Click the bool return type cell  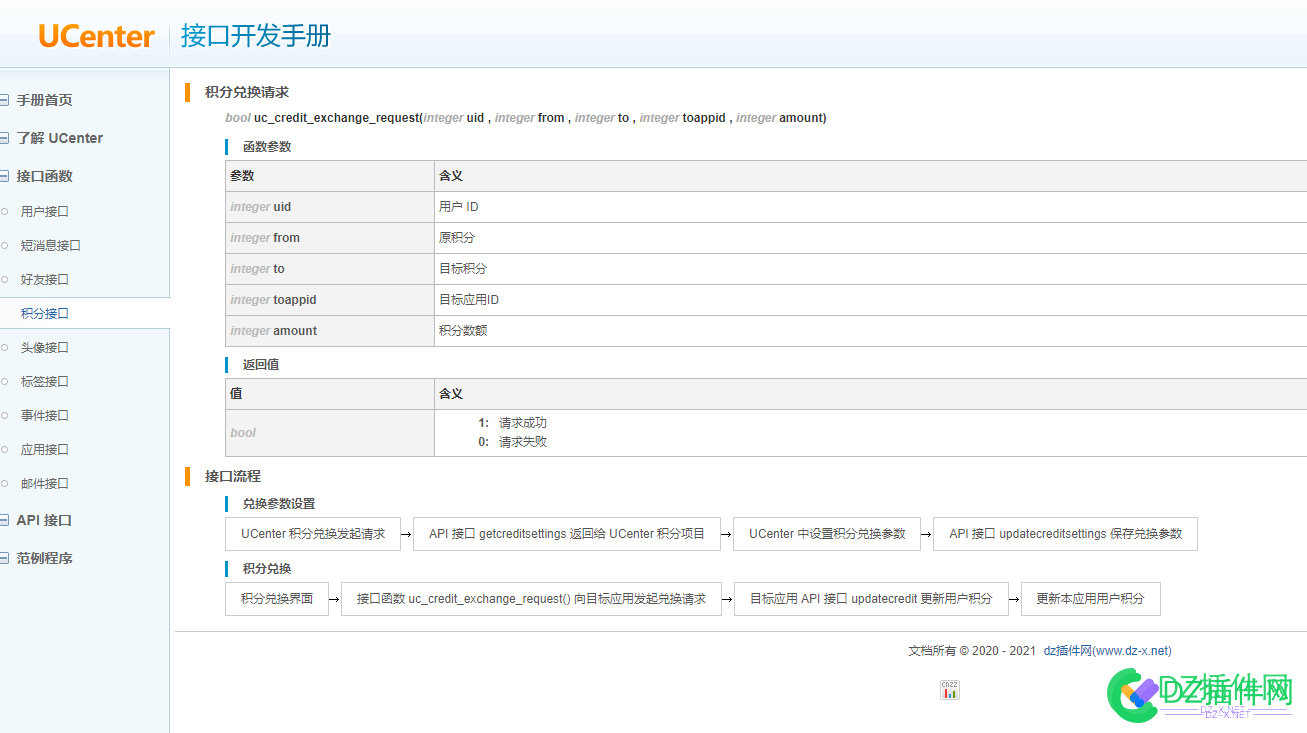[330, 433]
